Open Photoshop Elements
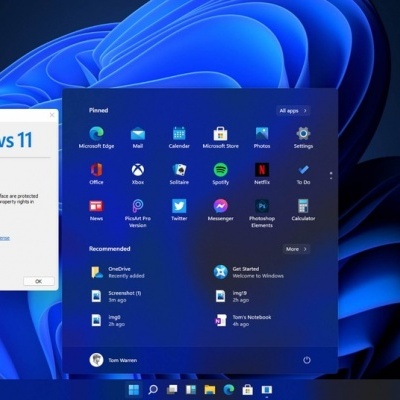The image size is (400, 400). click(262, 213)
